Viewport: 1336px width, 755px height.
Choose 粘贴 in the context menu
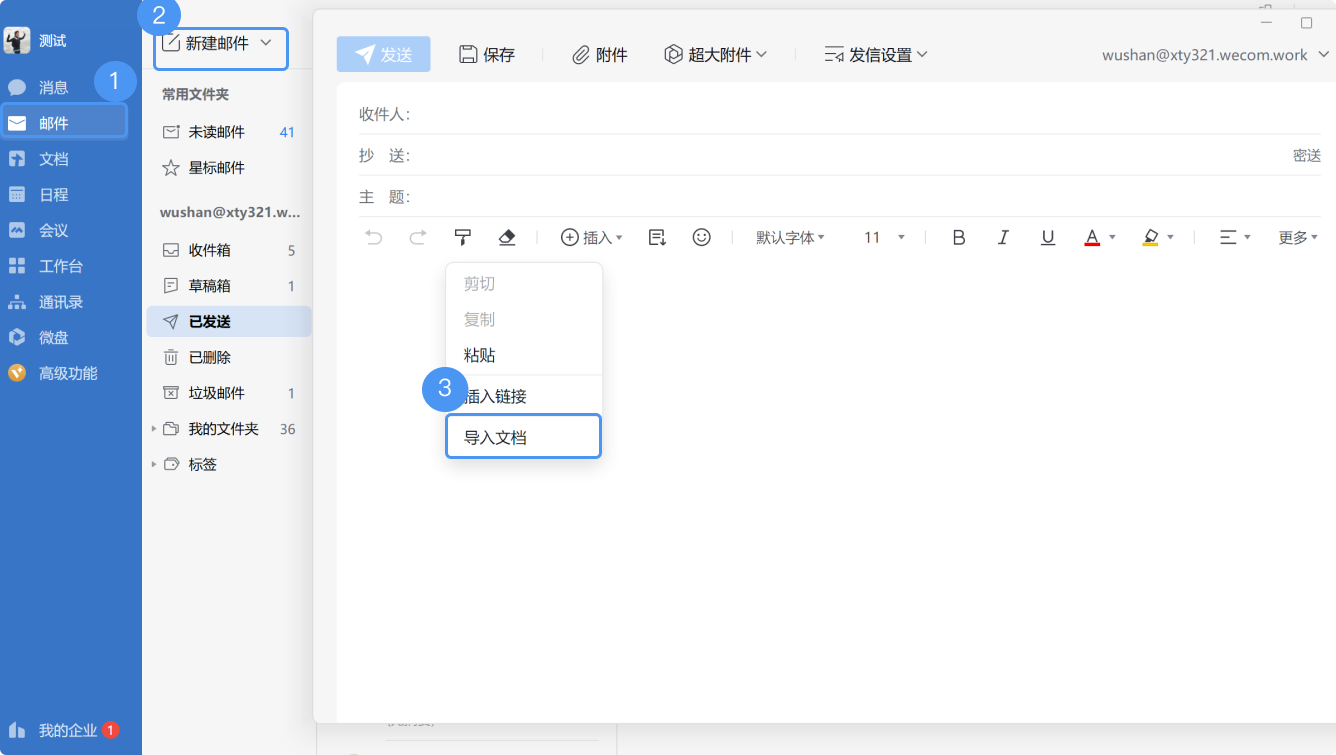pos(480,355)
